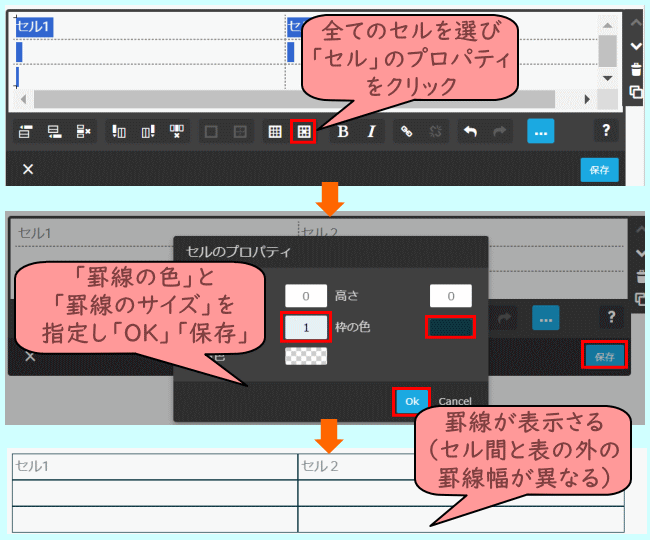The height and width of the screenshot is (540, 650).
Task: Open more options via the blue ellipsis in top toolbar
Action: tap(541, 132)
